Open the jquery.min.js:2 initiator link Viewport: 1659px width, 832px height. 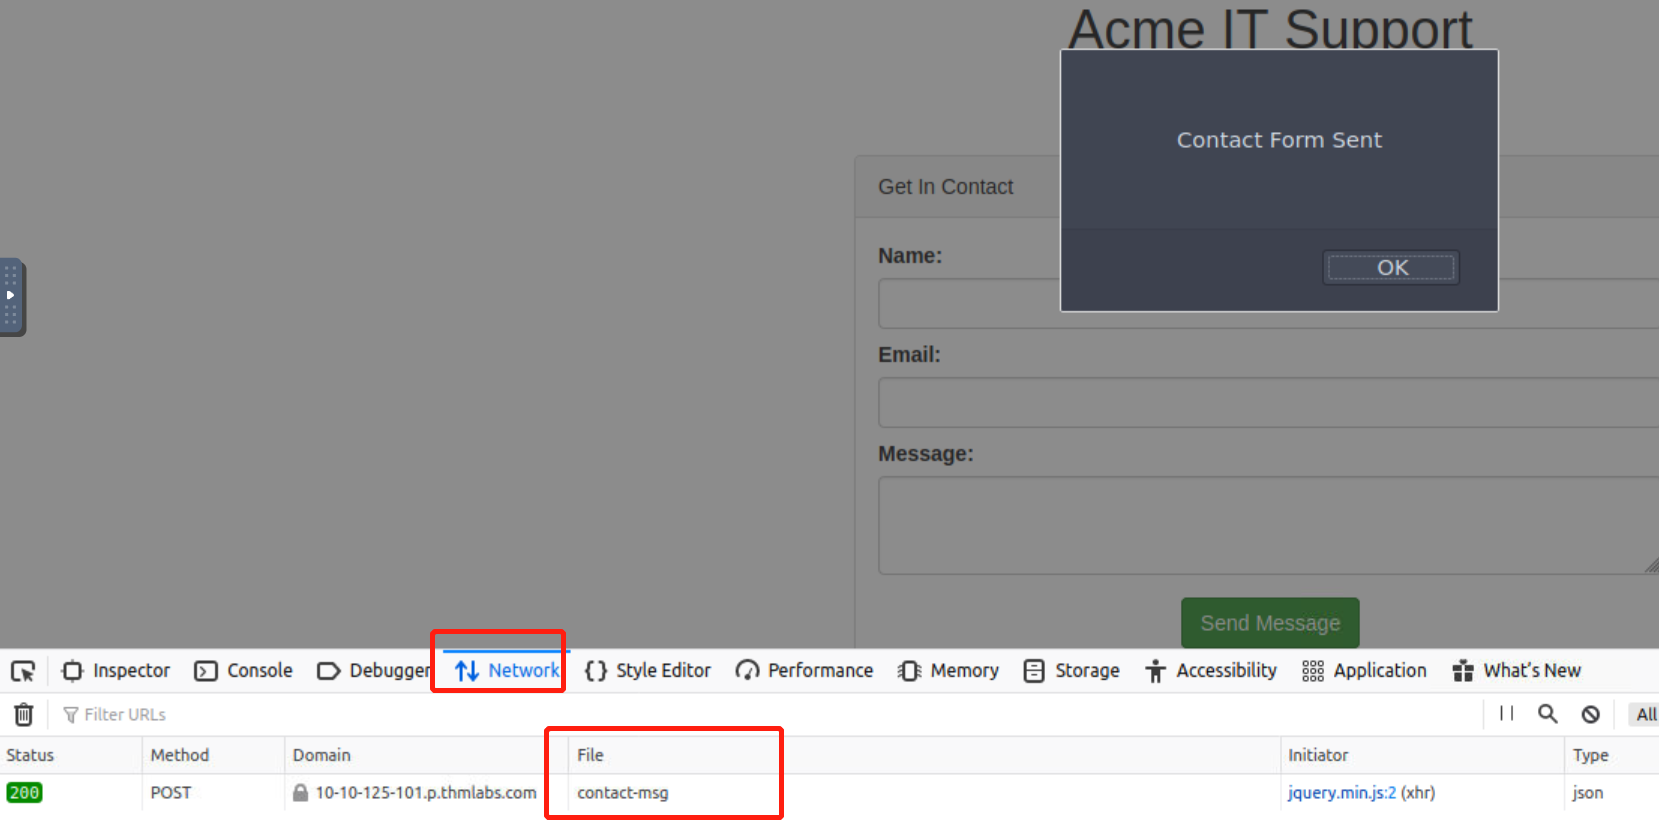click(1341, 793)
